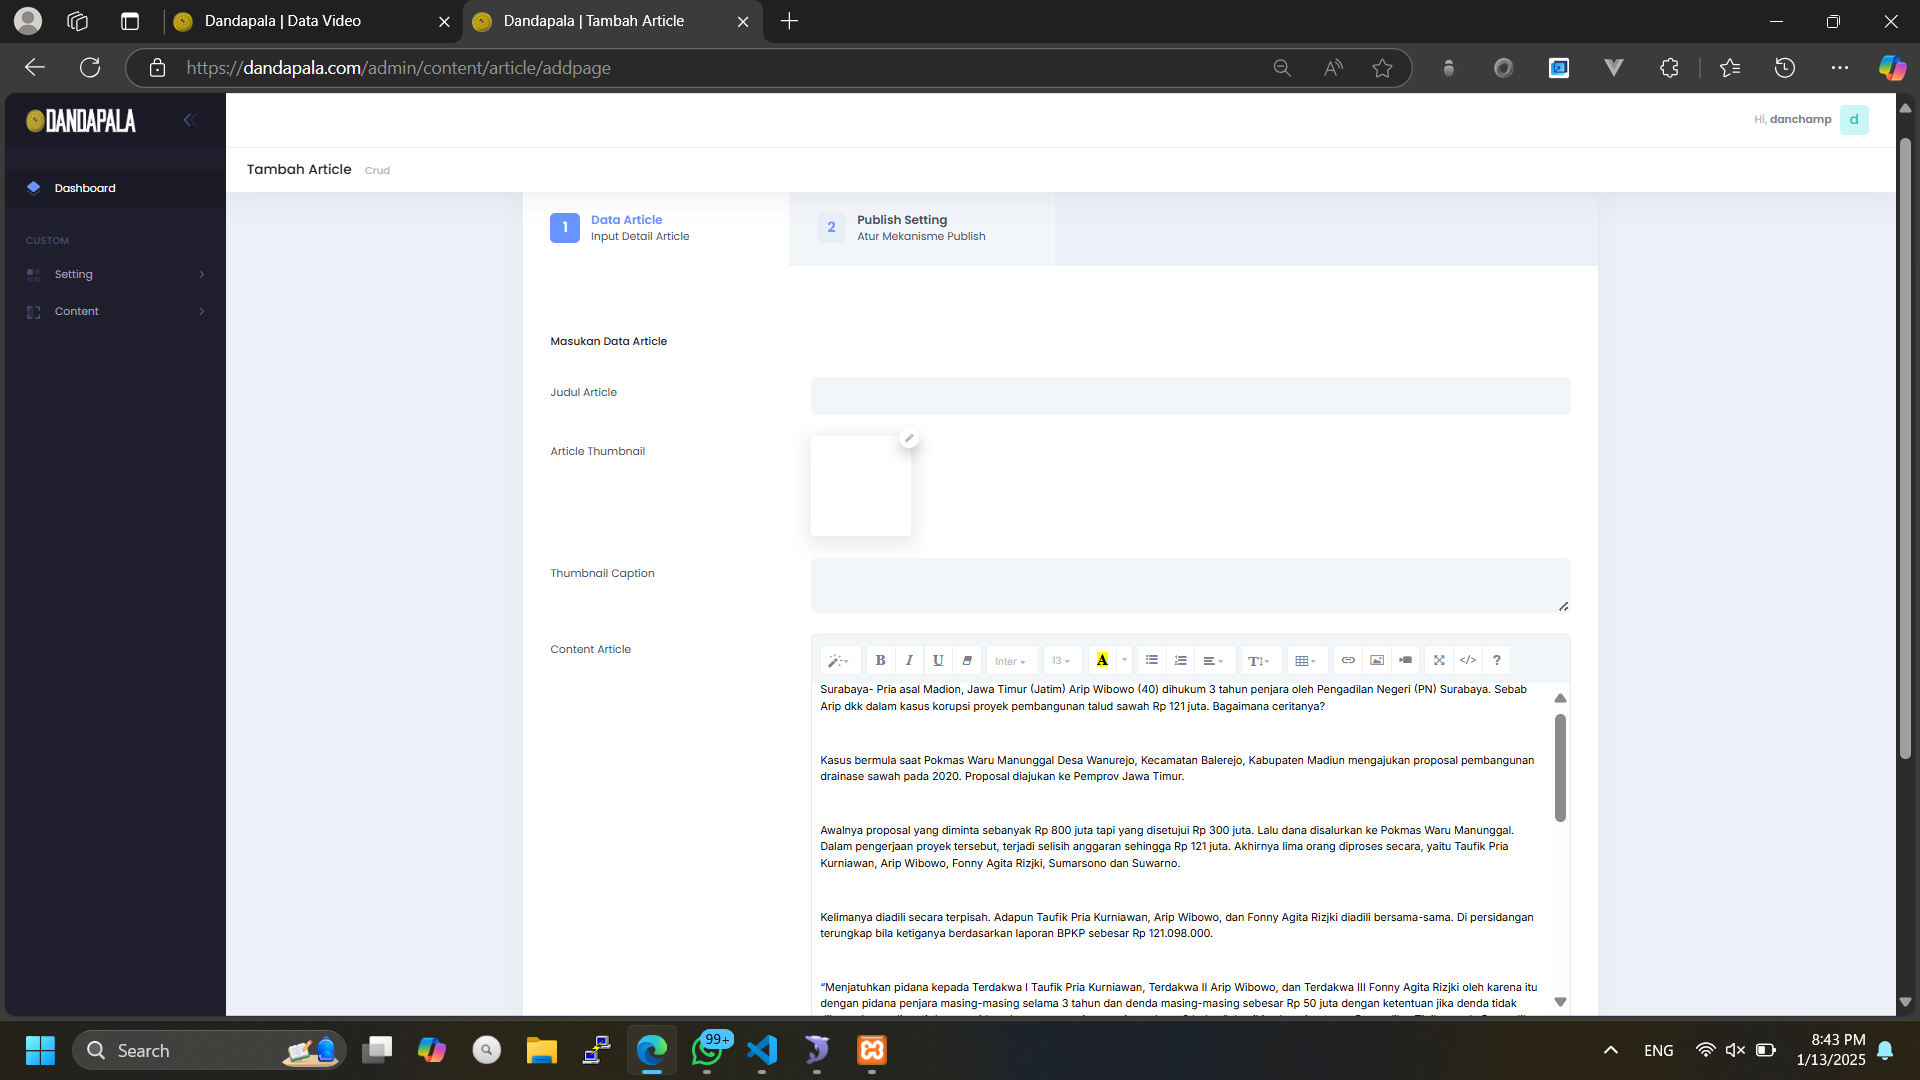Screen dimensions: 1920x1080
Task: Open XAMPP from the taskbar
Action: point(872,1051)
